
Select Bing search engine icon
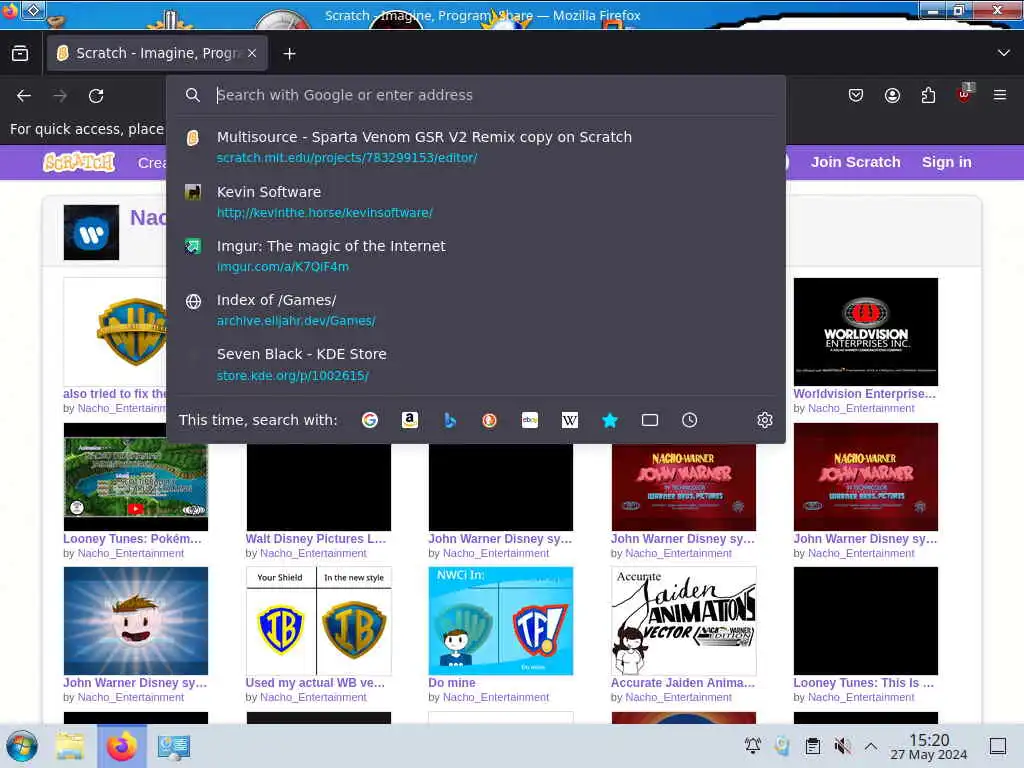tap(450, 420)
